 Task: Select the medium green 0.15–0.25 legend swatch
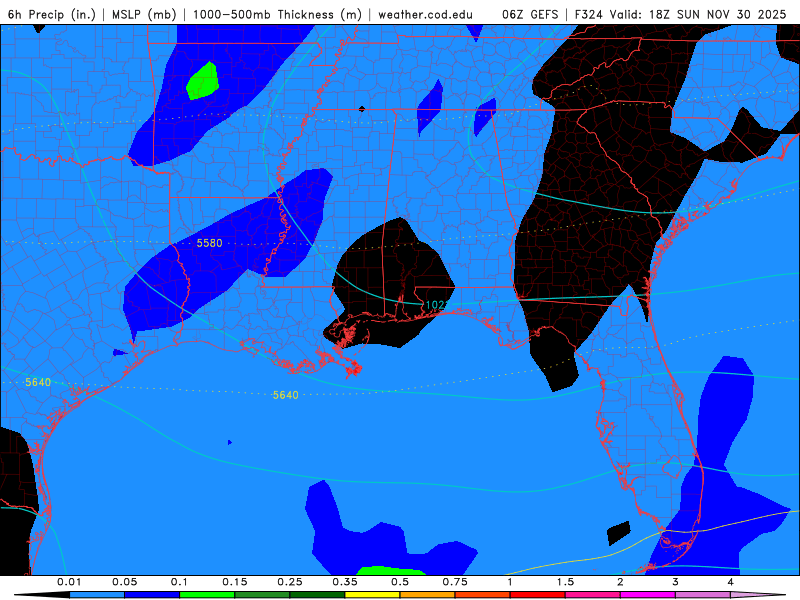[262, 595]
